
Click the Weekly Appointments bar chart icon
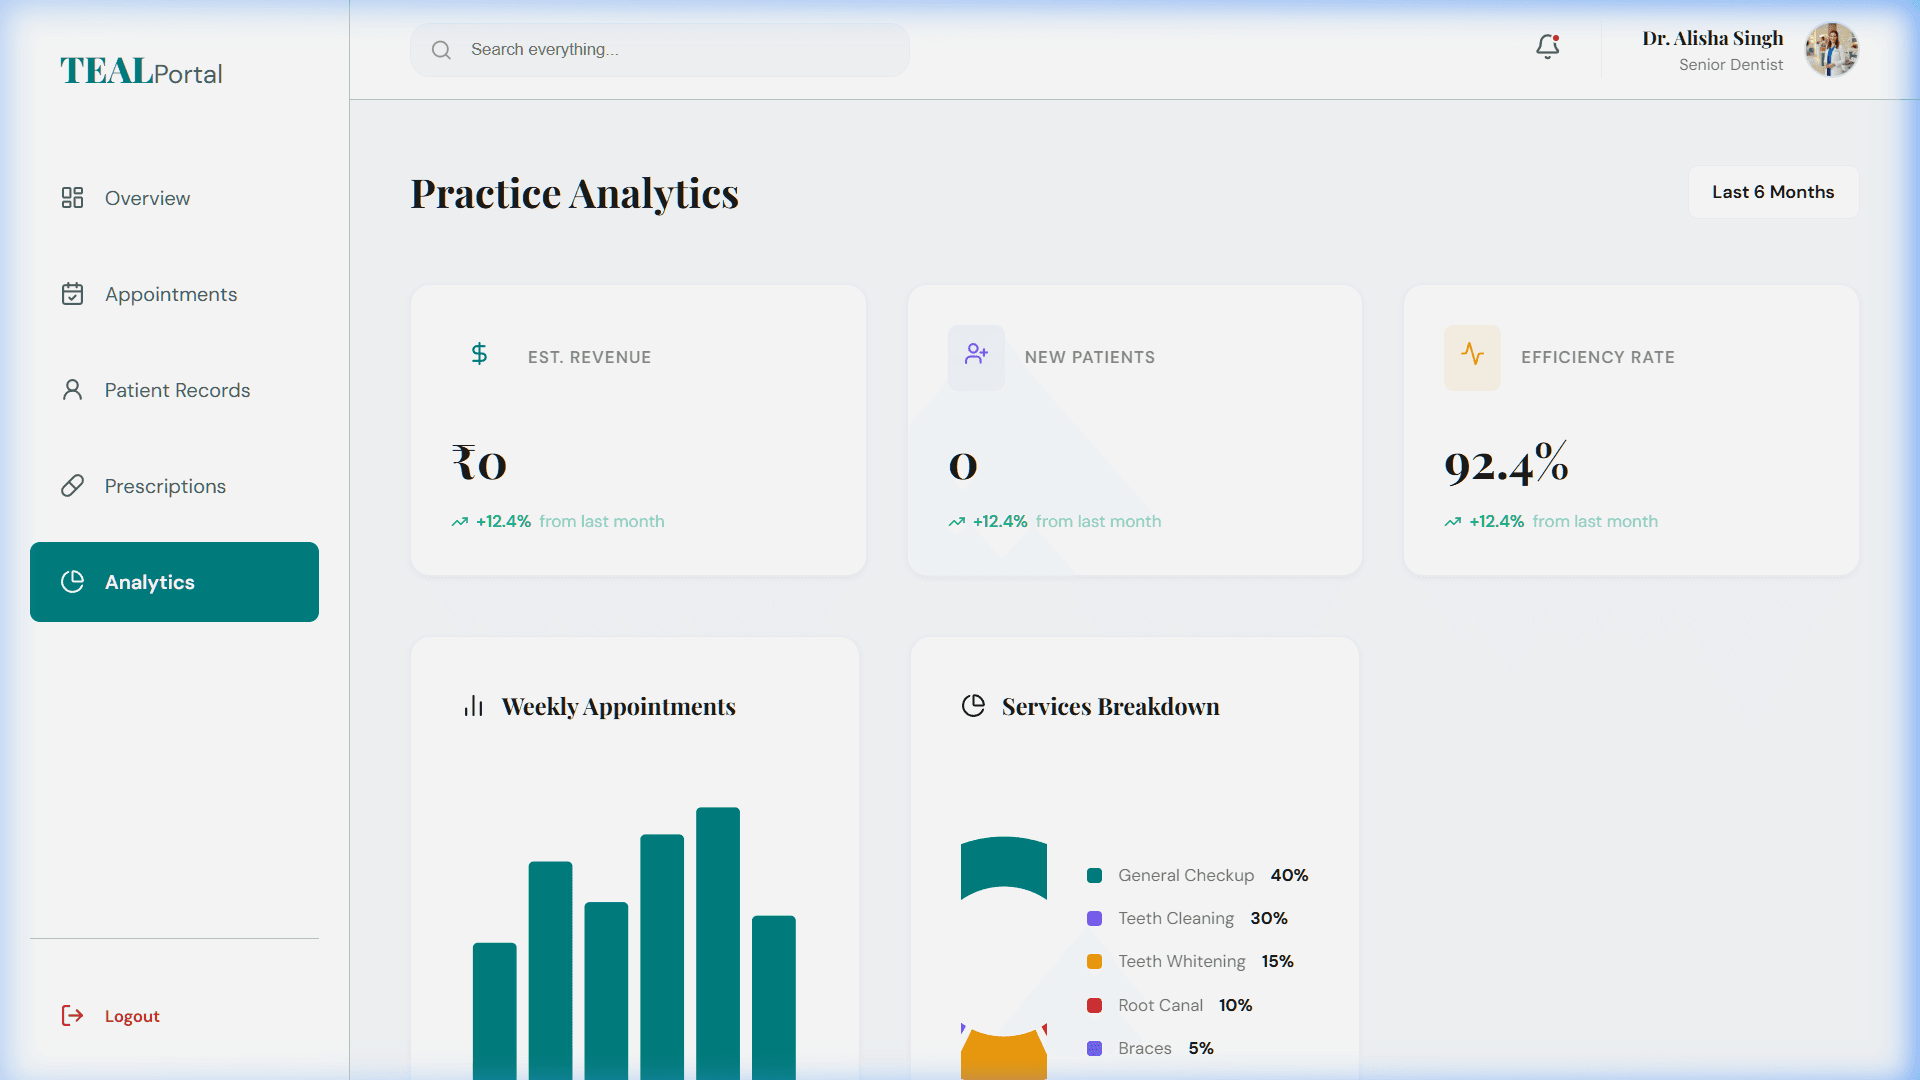474,707
